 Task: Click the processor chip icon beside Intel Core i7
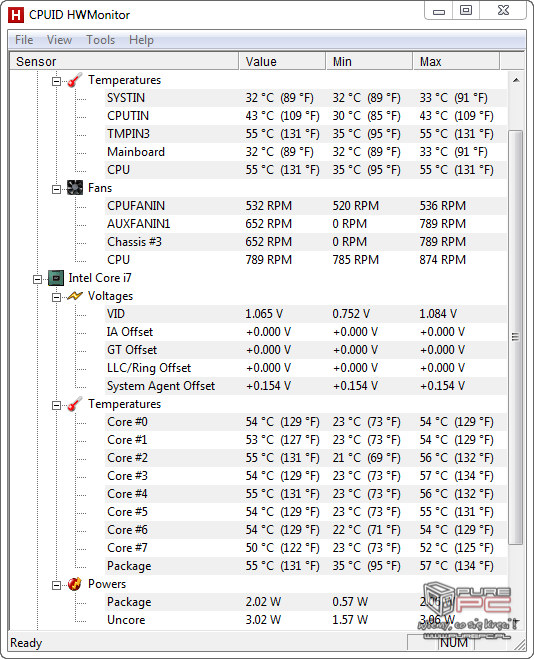coord(56,278)
